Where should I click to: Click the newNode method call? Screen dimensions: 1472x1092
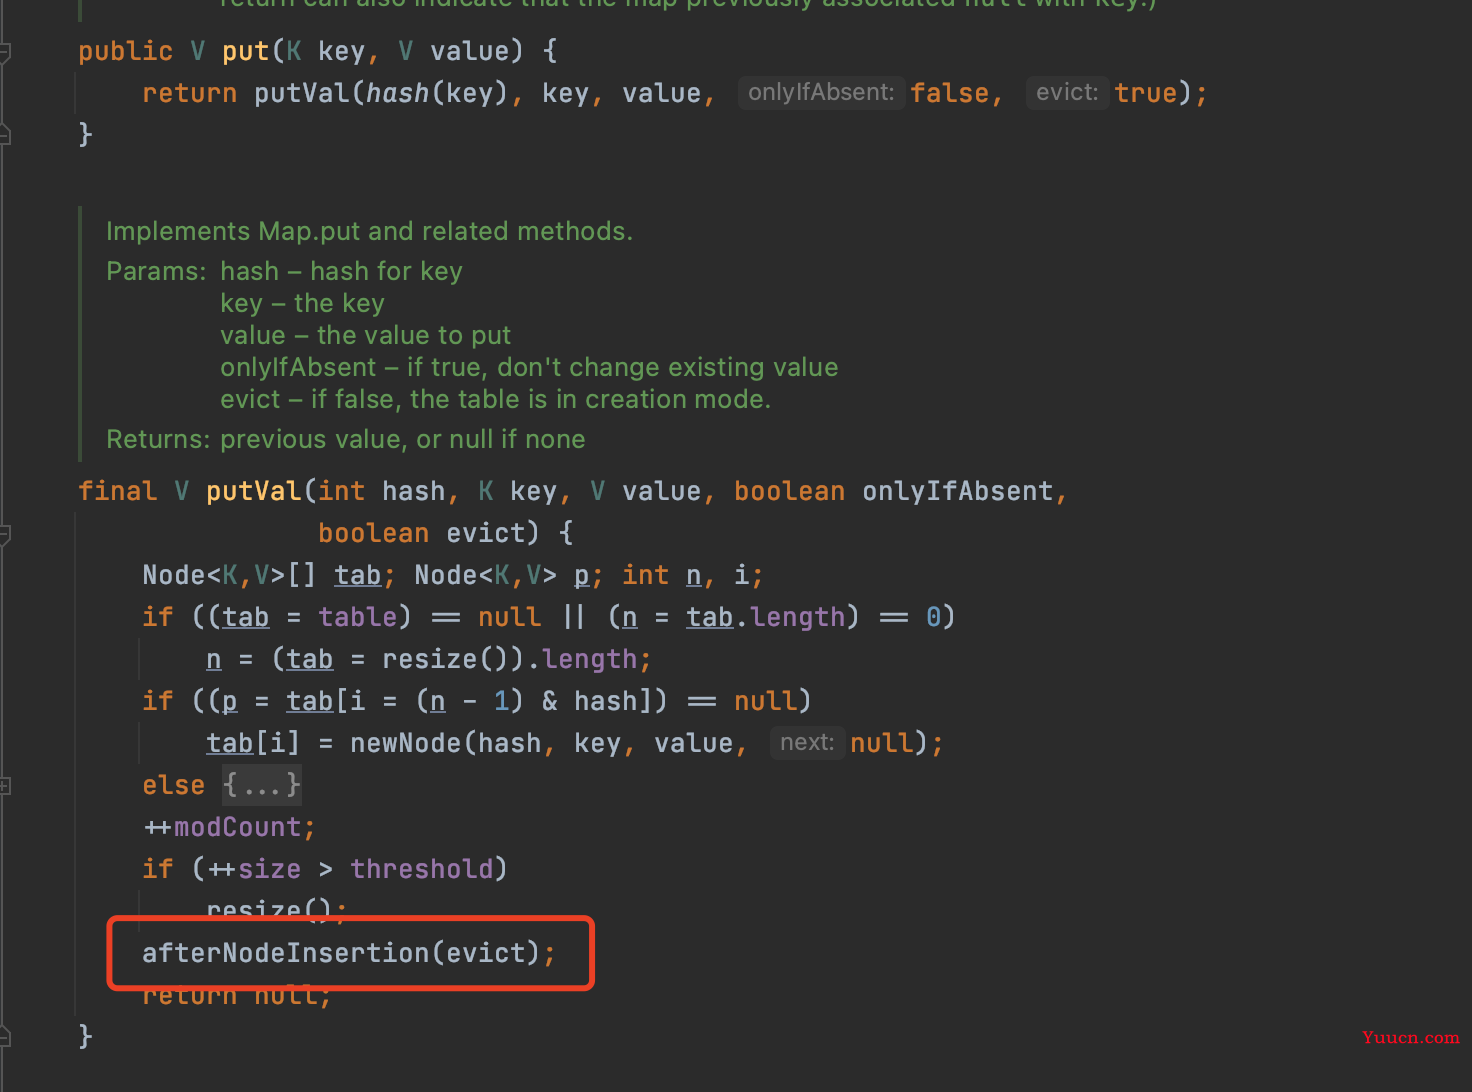[405, 743]
